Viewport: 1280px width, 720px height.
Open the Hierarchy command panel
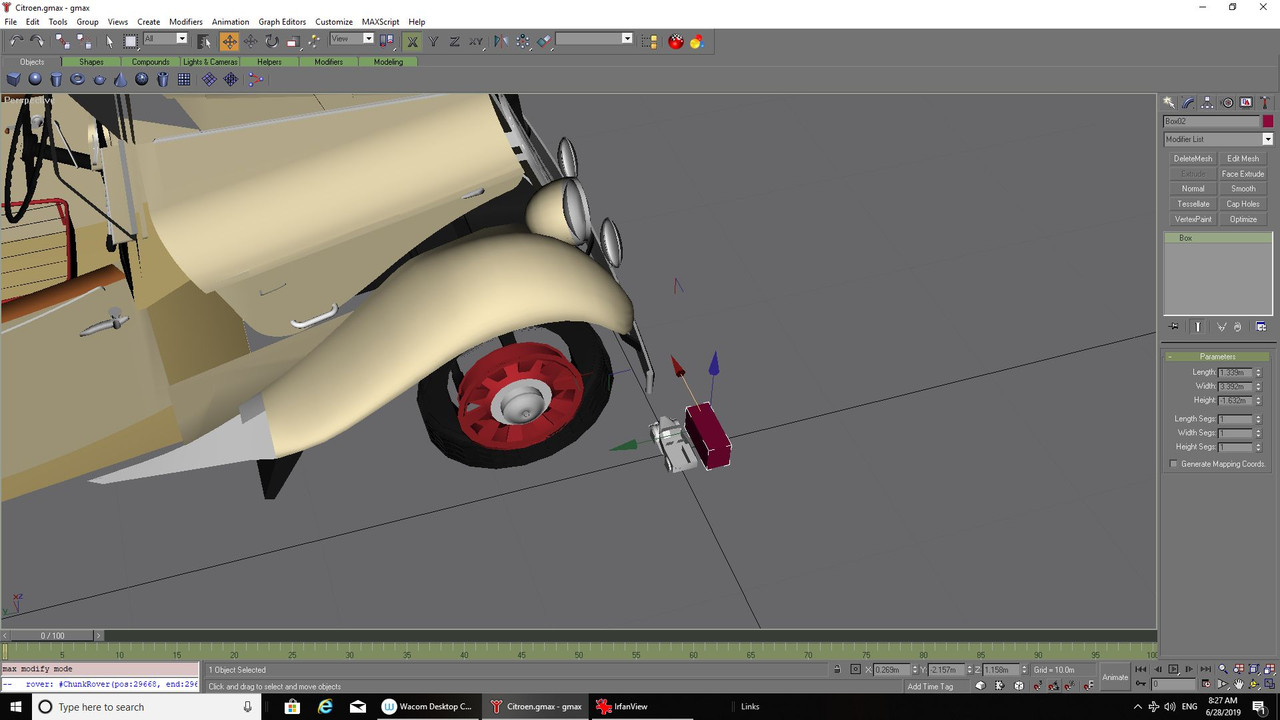point(1207,102)
